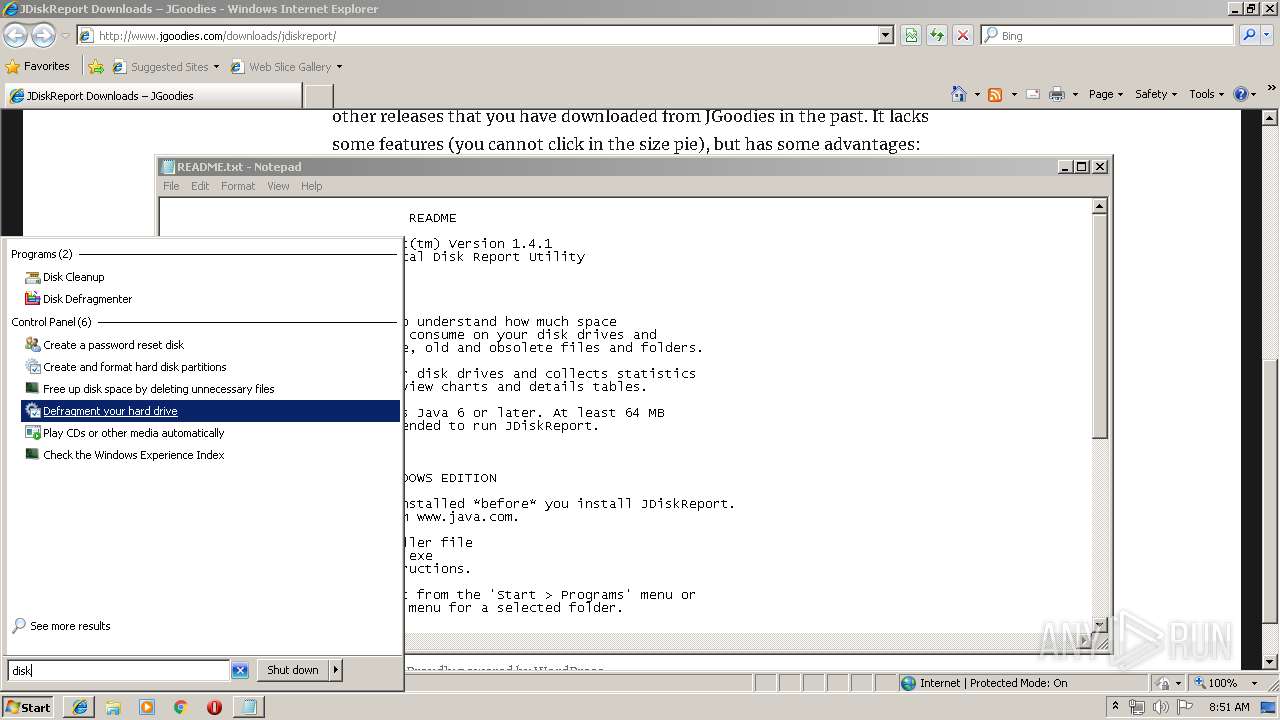The height and width of the screenshot is (720, 1280).
Task: Click the Stop loading icon
Action: (x=963, y=36)
